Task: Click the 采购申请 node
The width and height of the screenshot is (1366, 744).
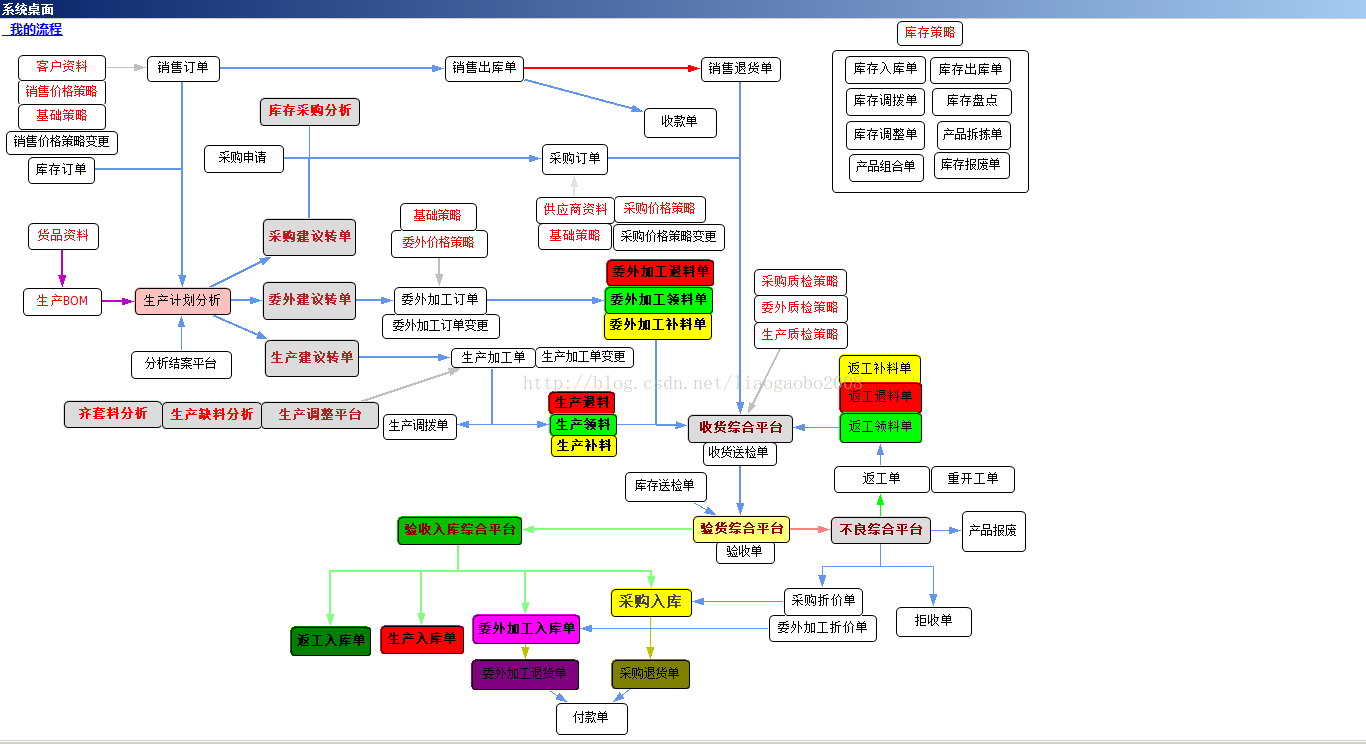Action: click(x=244, y=158)
